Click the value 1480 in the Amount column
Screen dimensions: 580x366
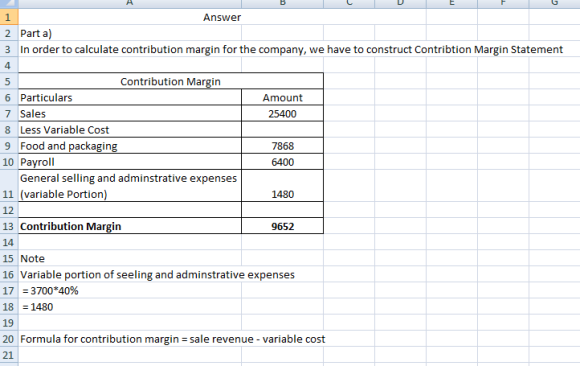point(282,186)
